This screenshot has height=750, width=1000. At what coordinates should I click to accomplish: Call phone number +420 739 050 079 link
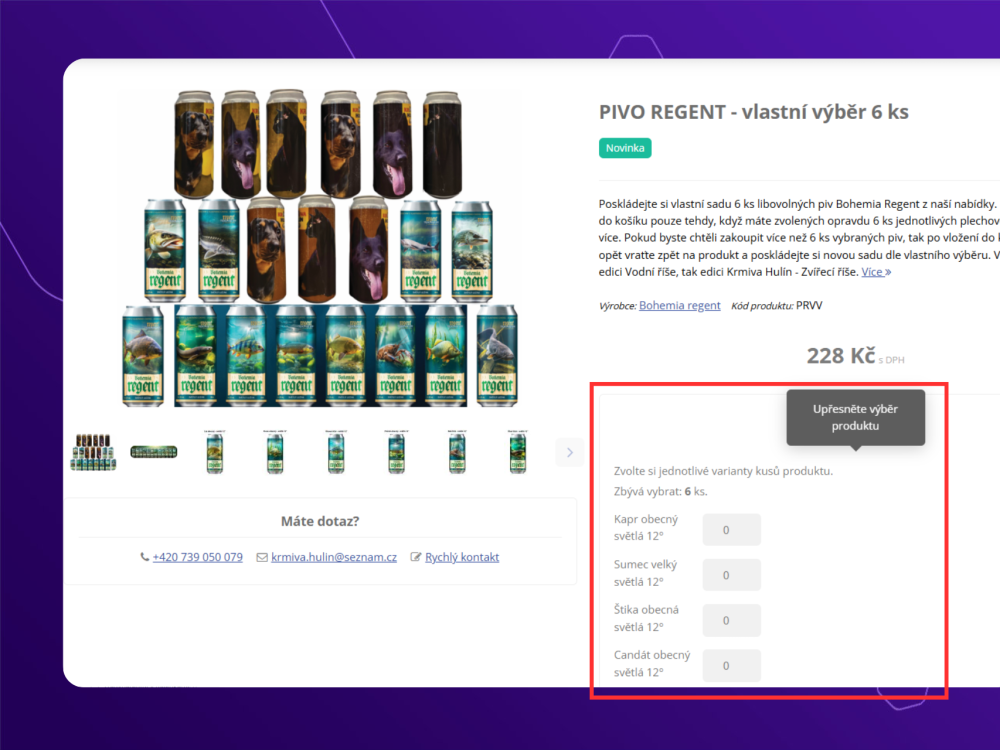(198, 557)
